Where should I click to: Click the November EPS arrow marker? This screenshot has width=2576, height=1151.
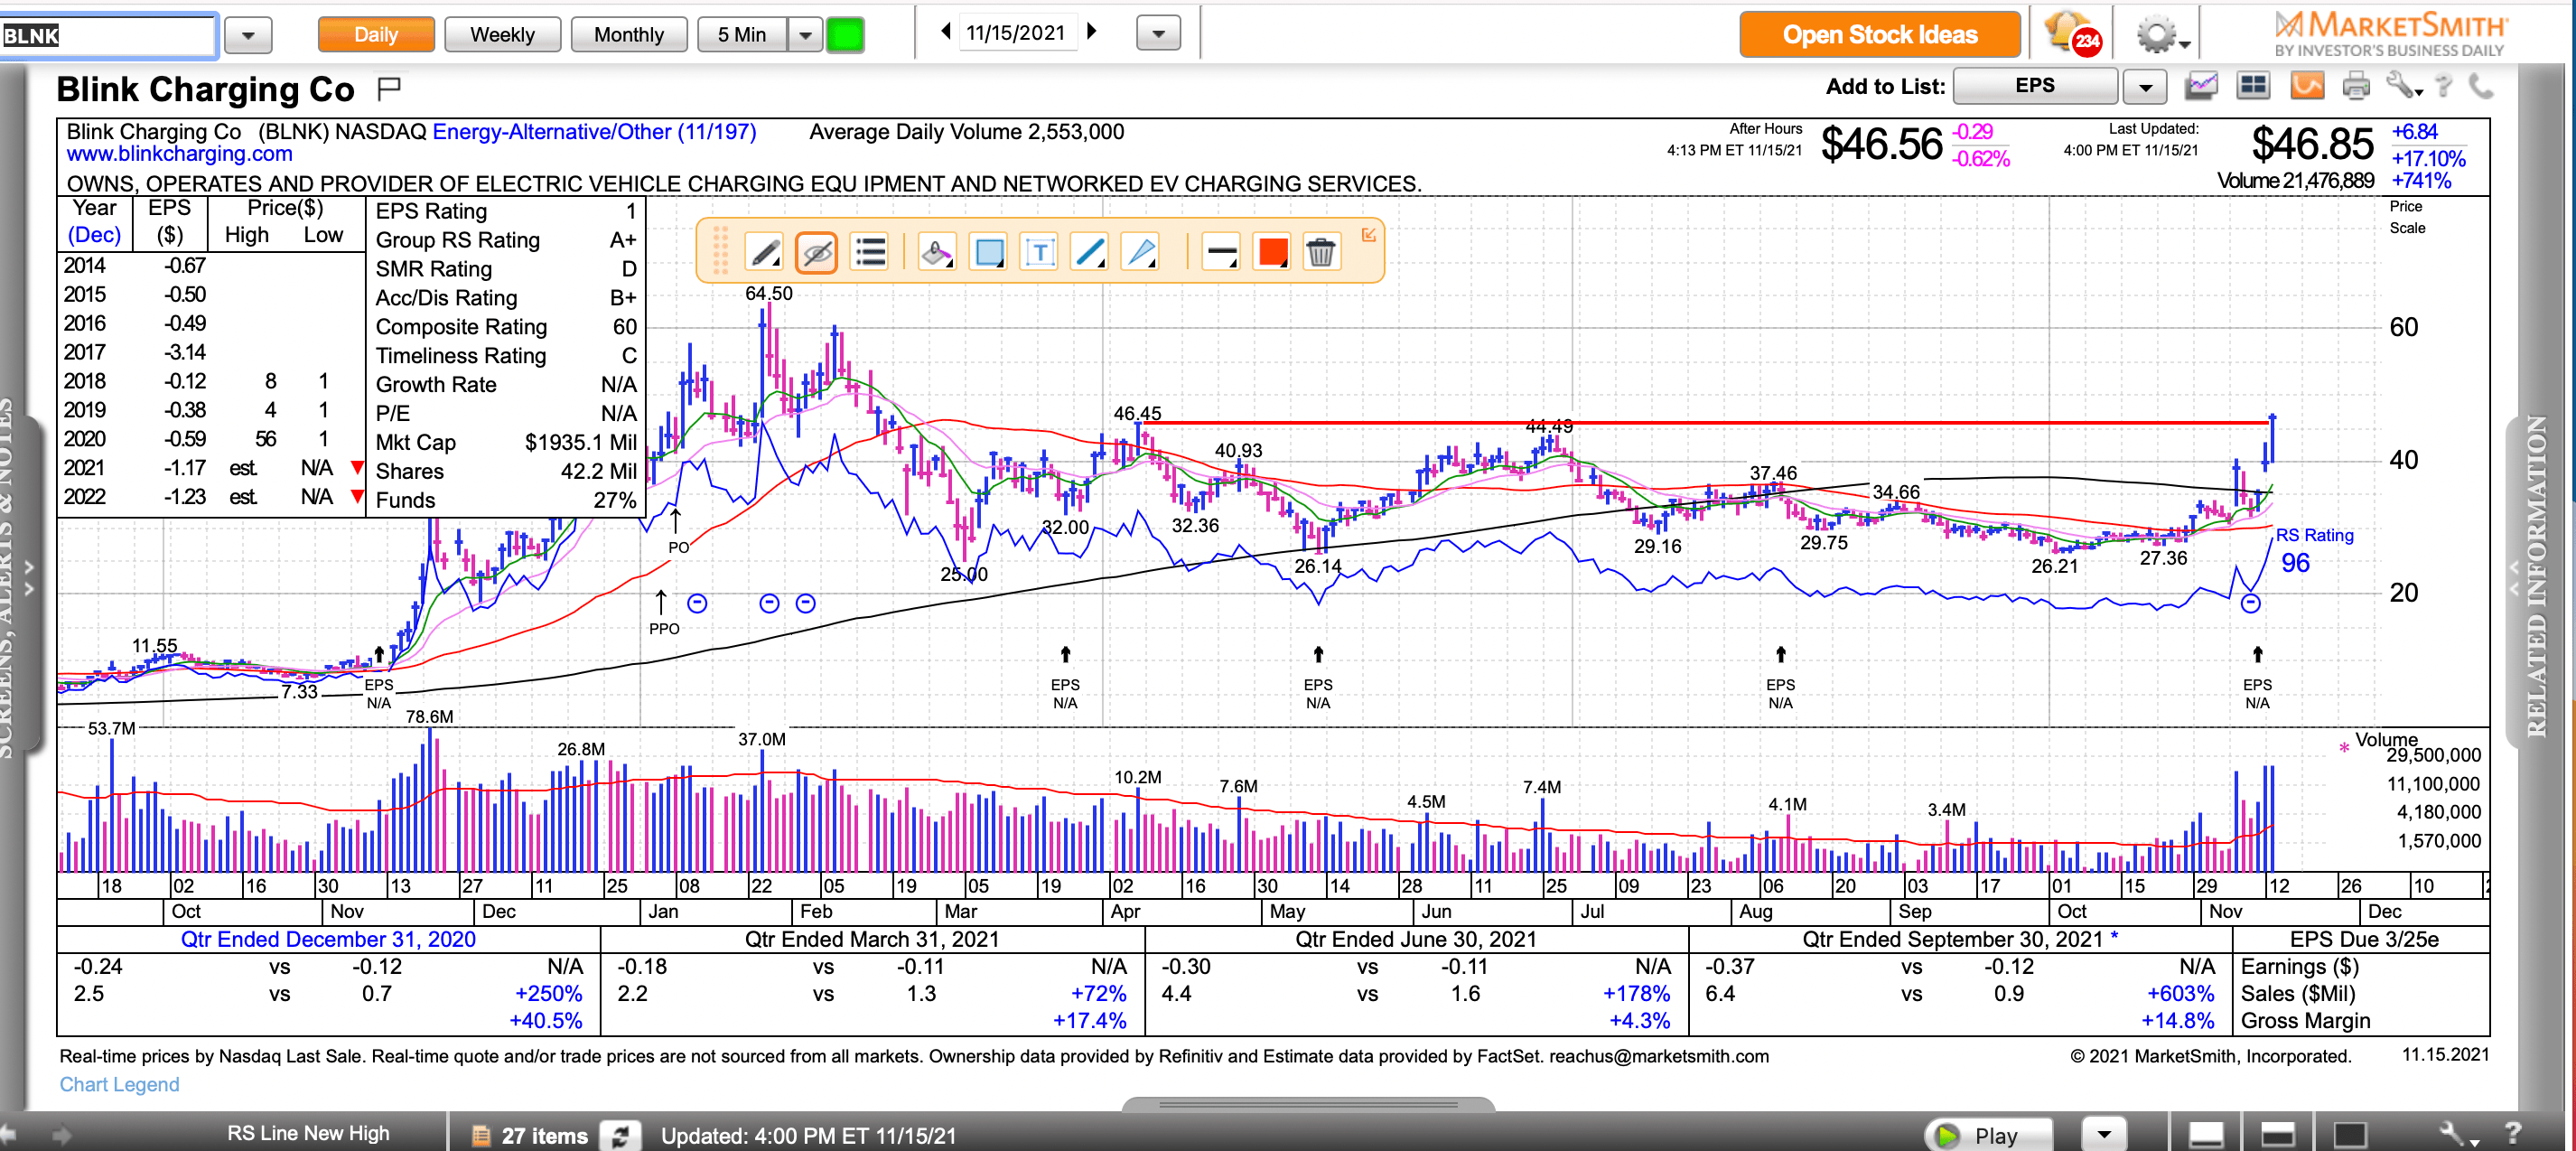2257,654
